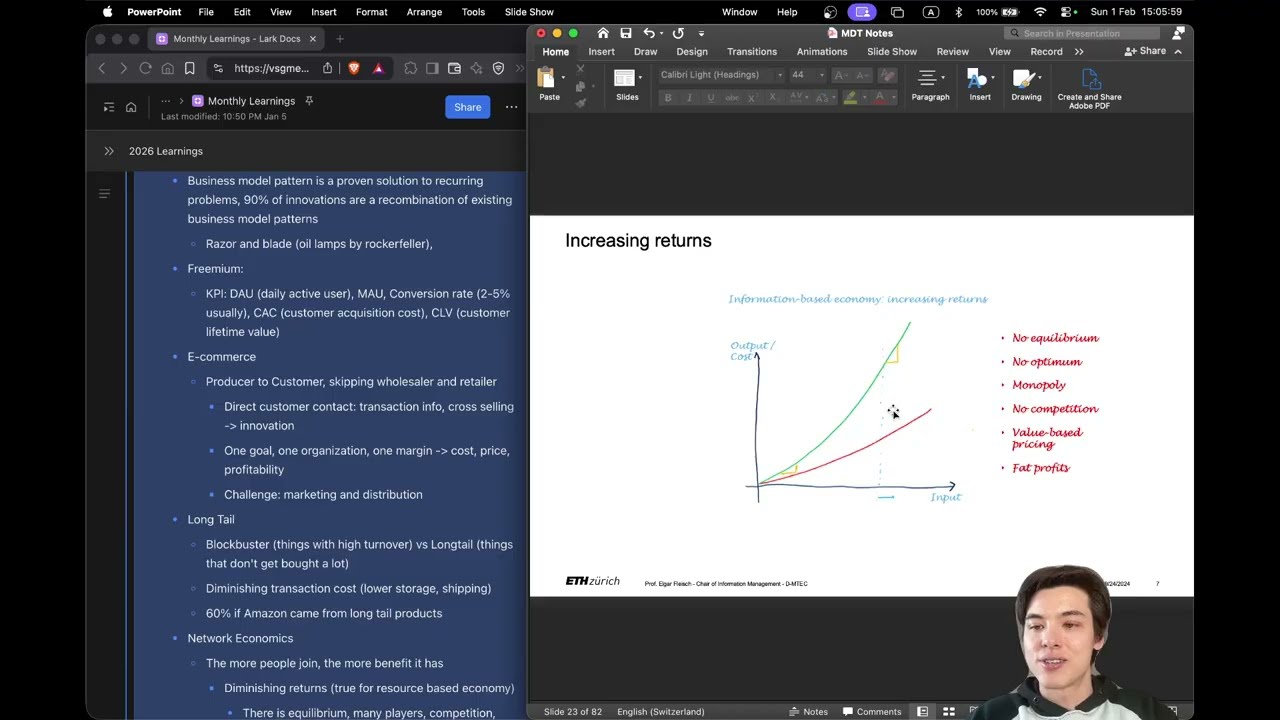Click the Search in Presentation field

tap(1082, 33)
